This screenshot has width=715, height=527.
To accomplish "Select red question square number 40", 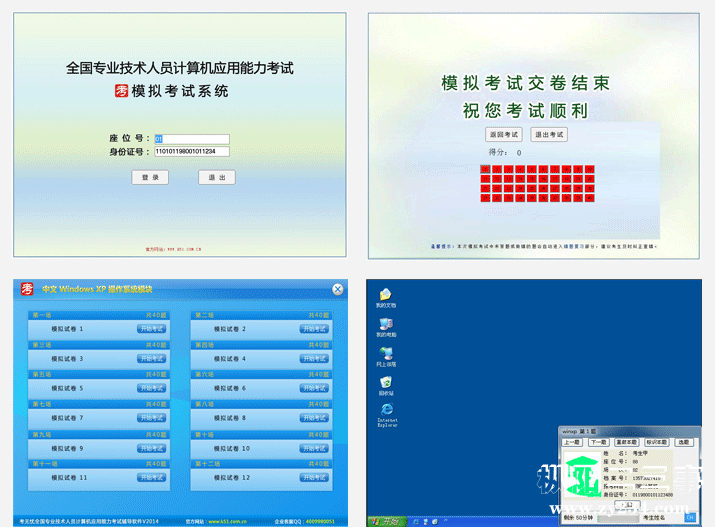I will [590, 198].
